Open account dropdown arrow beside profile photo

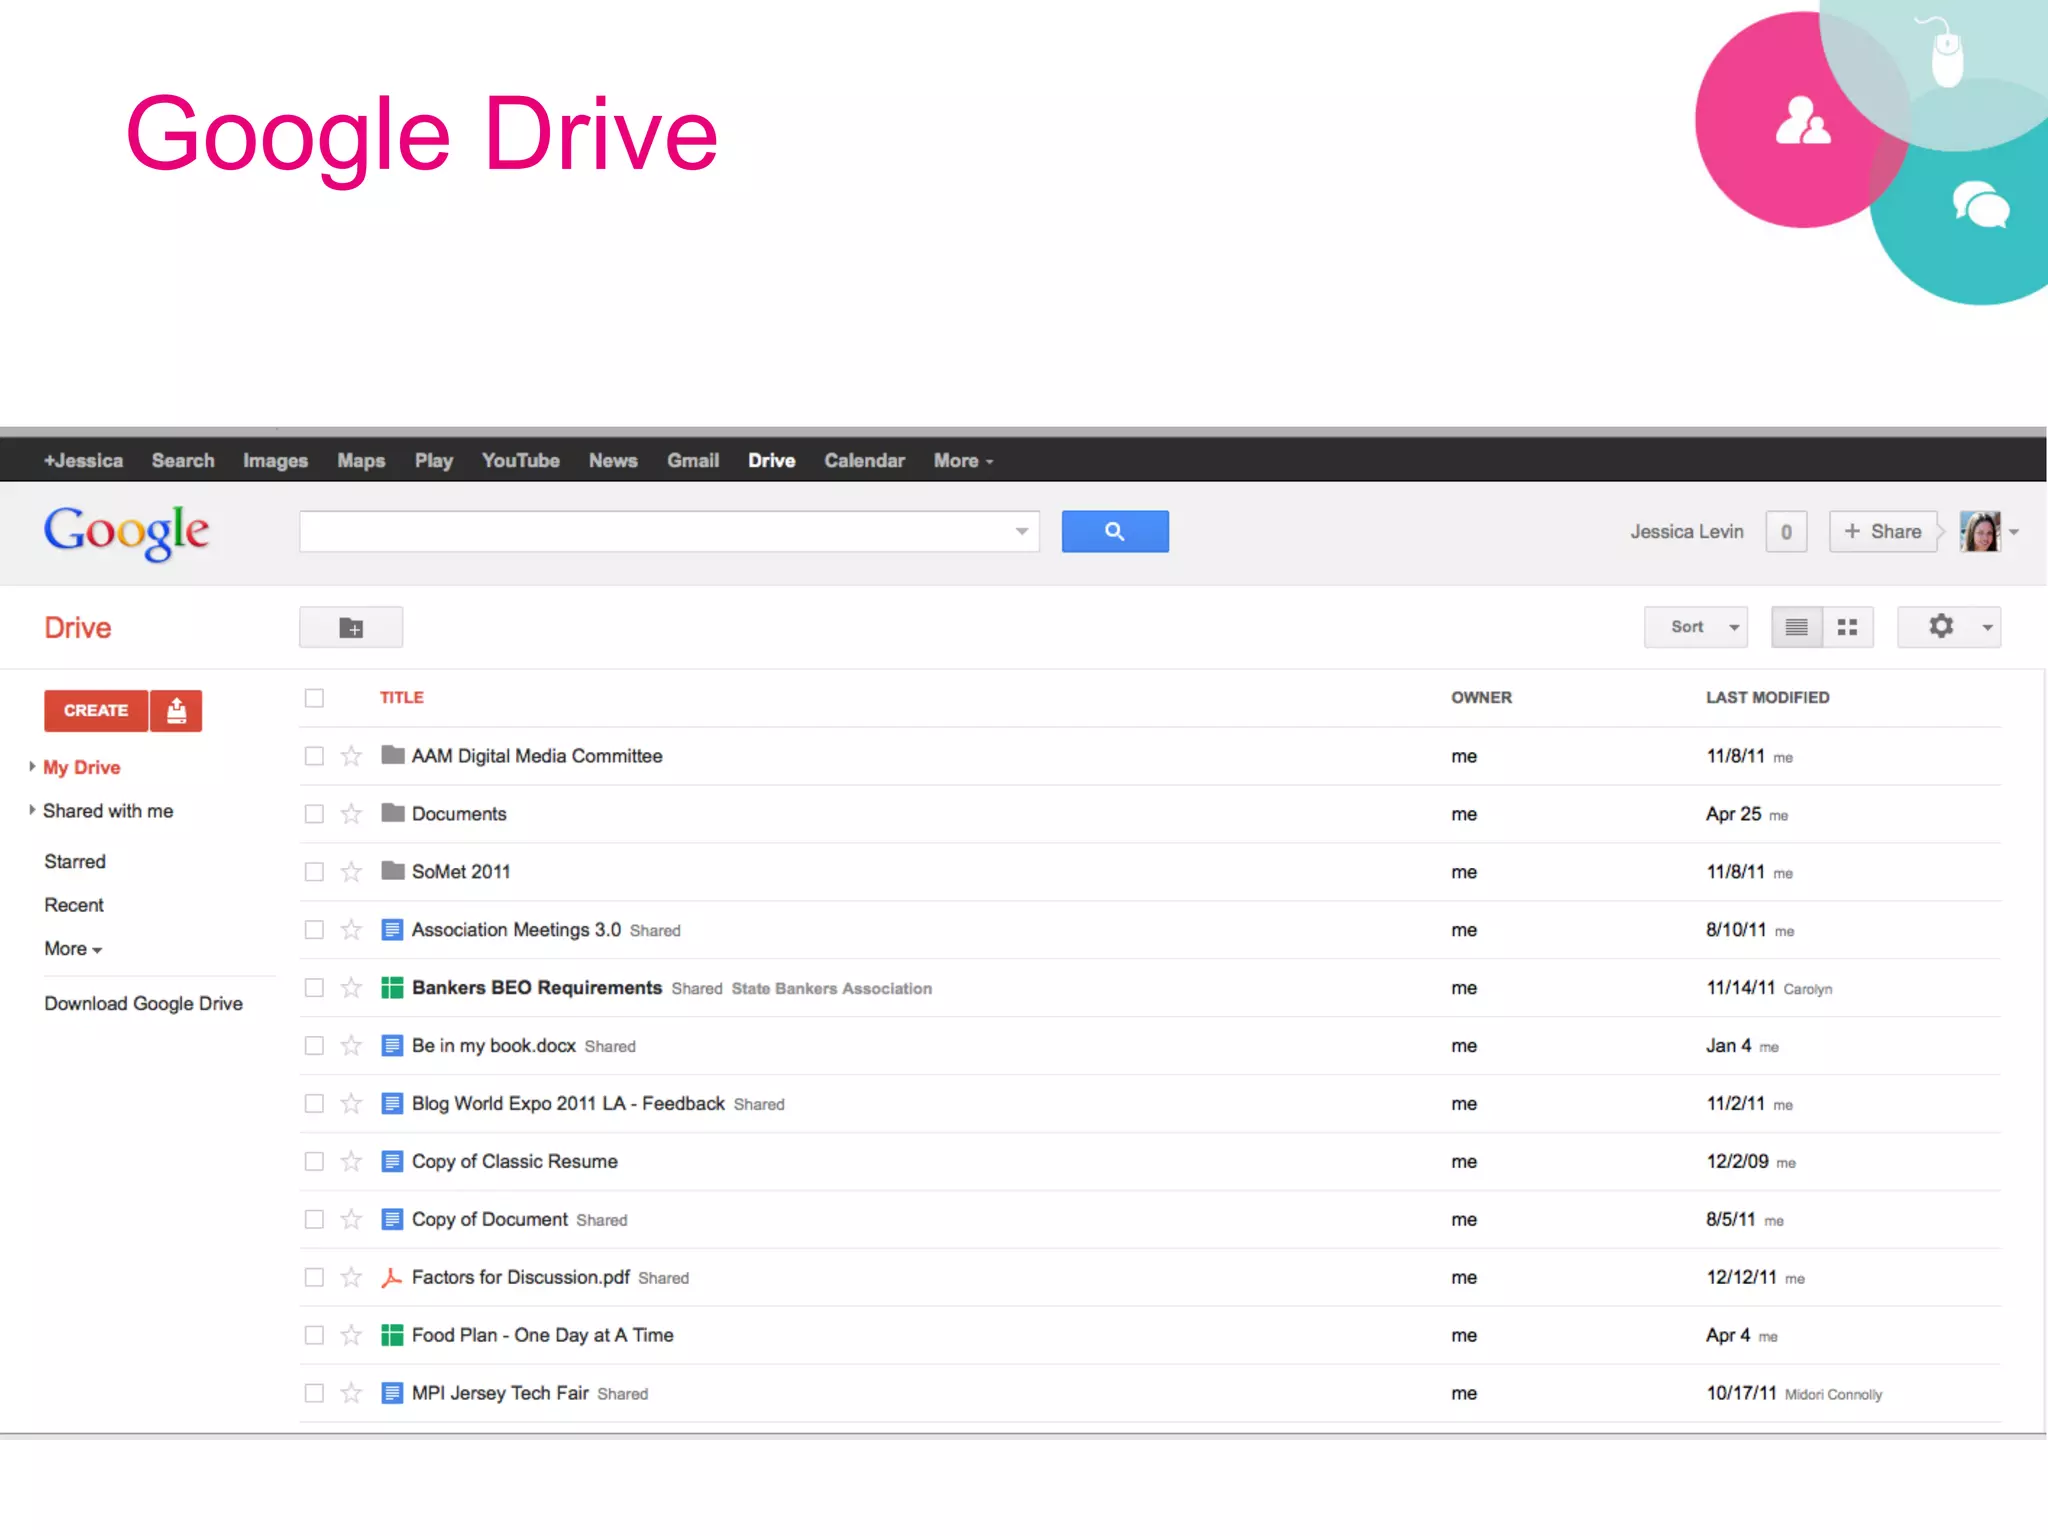coord(2014,532)
